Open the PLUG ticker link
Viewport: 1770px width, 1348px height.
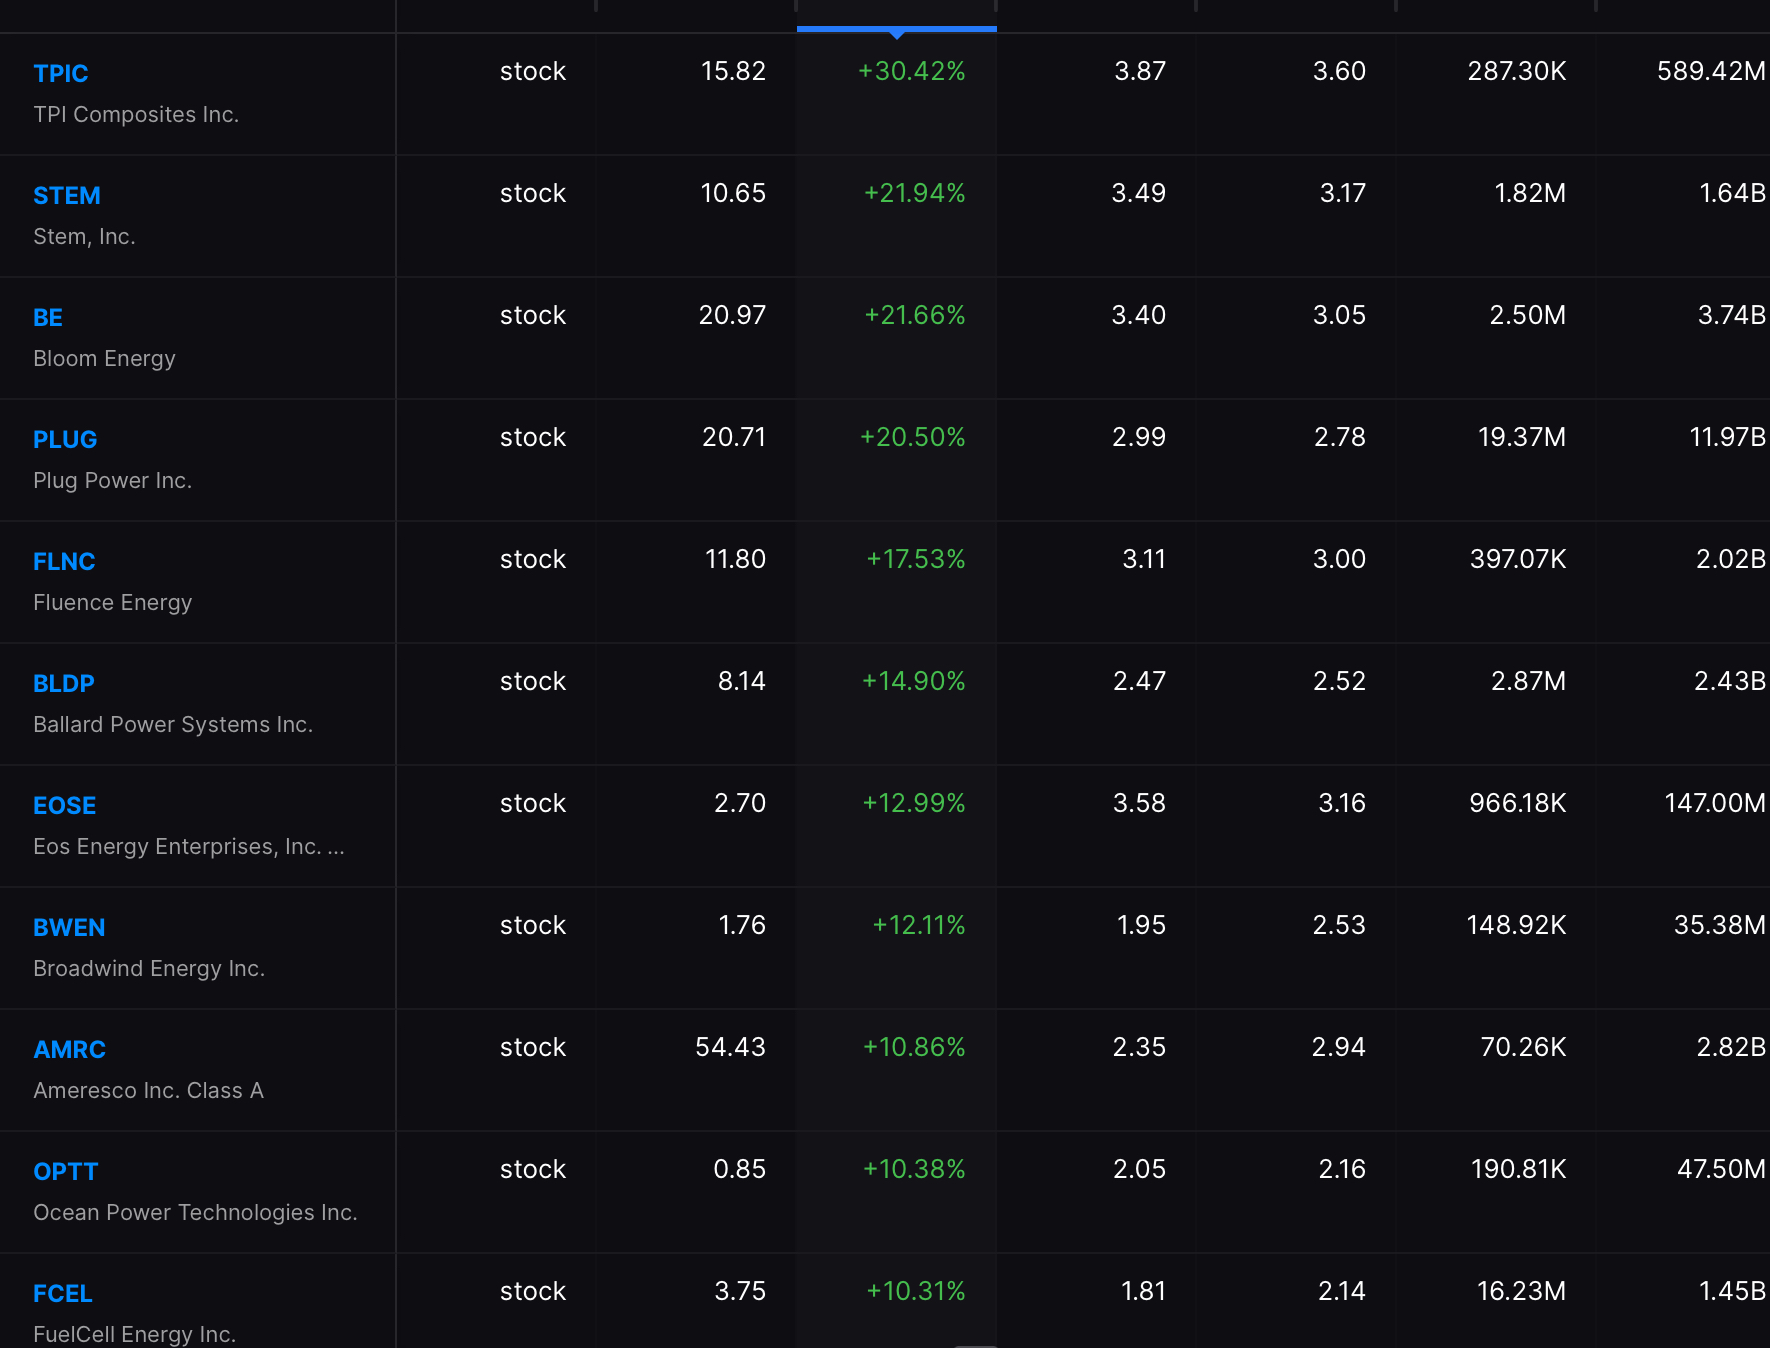(65, 439)
